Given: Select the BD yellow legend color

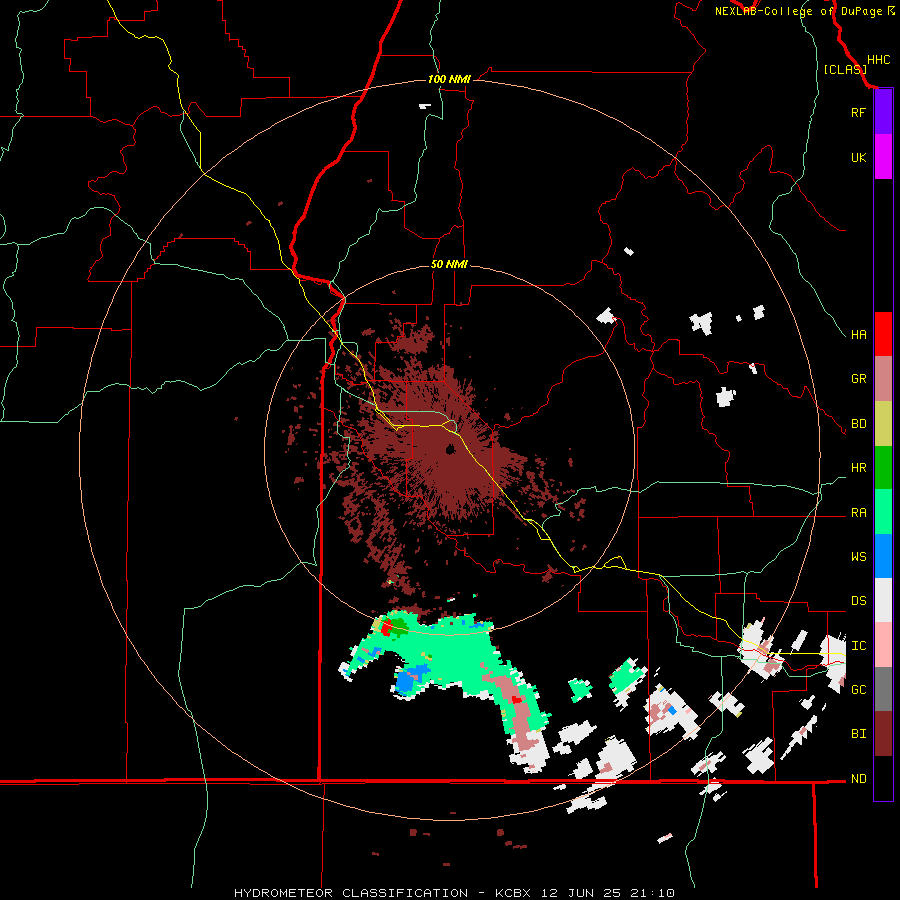Looking at the screenshot, I should tap(883, 424).
